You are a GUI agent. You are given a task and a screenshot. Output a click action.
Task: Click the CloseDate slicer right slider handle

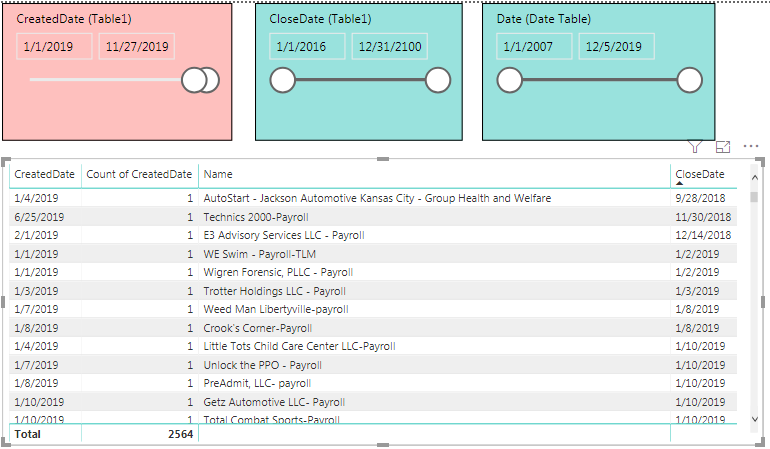(x=438, y=81)
